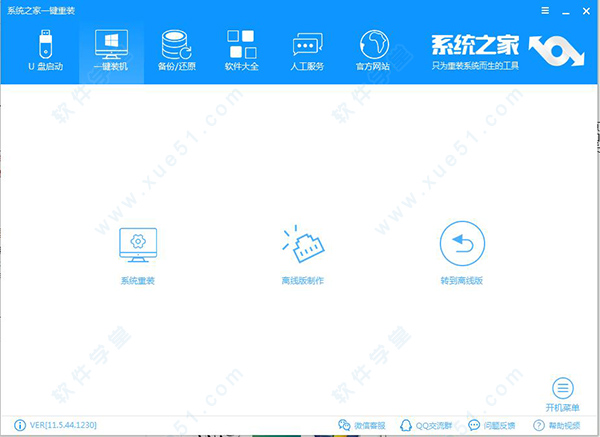
Task: Click the feedback speech bubble icon
Action: (474, 425)
